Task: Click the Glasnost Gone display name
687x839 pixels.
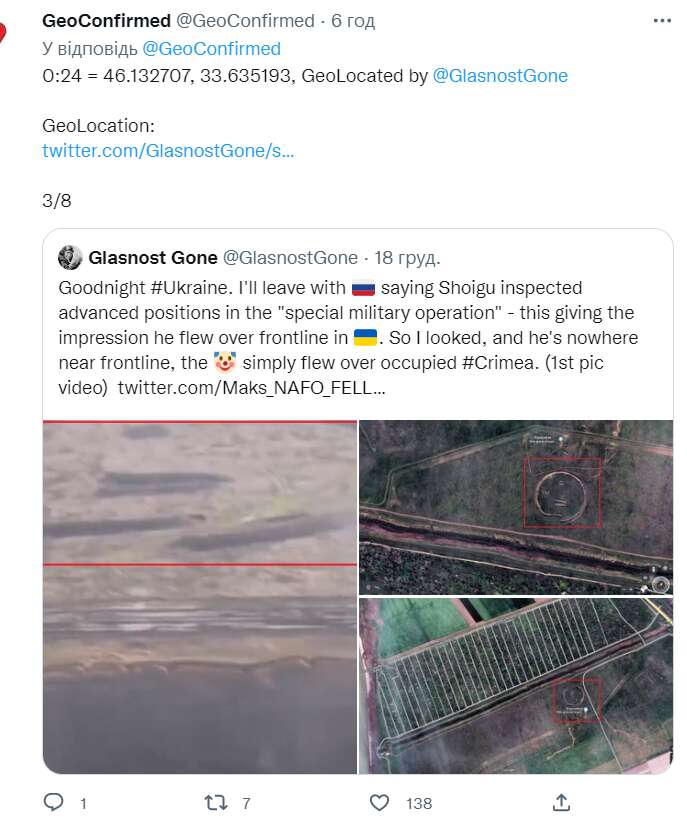Action: point(152,258)
